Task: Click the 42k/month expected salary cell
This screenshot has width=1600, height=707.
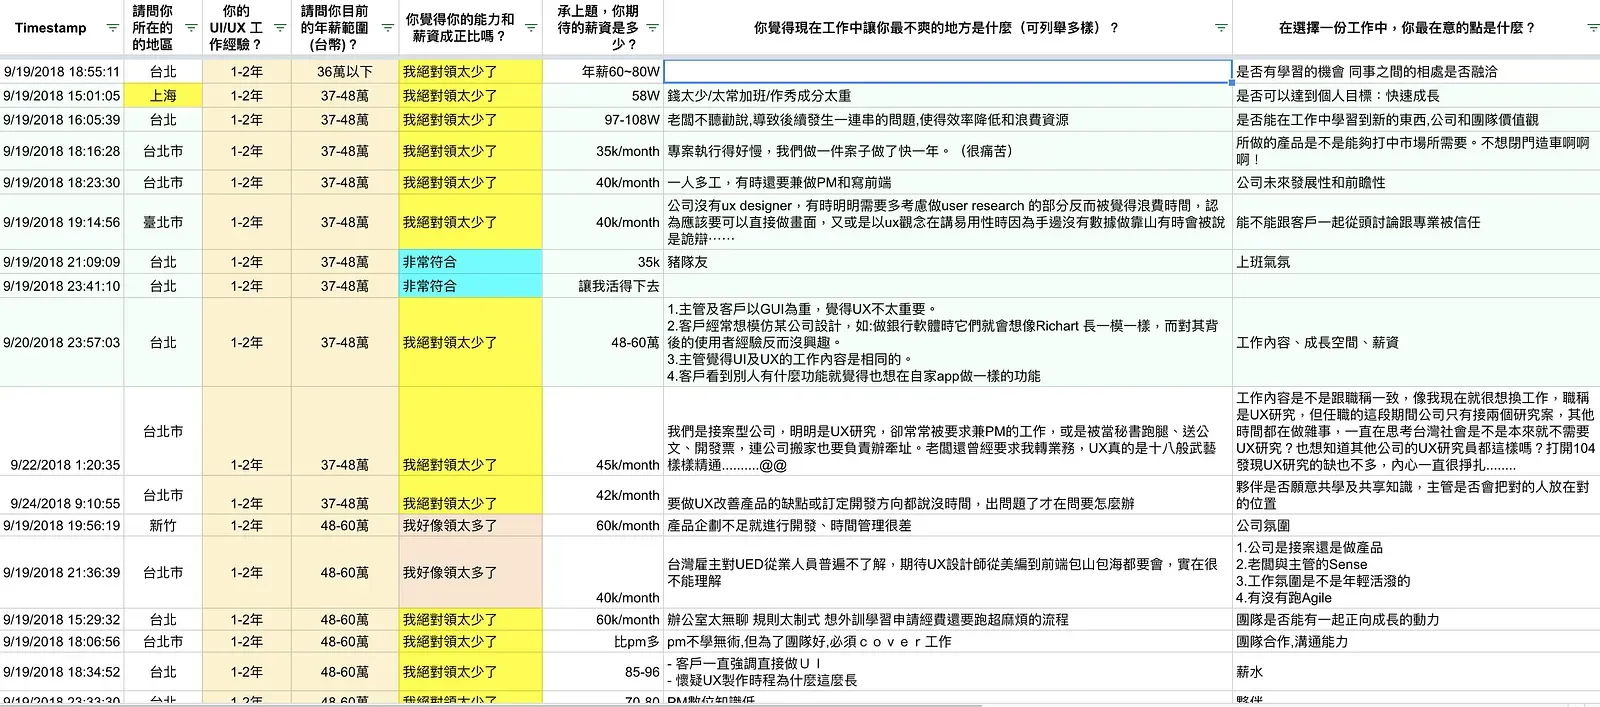Action: 603,495
